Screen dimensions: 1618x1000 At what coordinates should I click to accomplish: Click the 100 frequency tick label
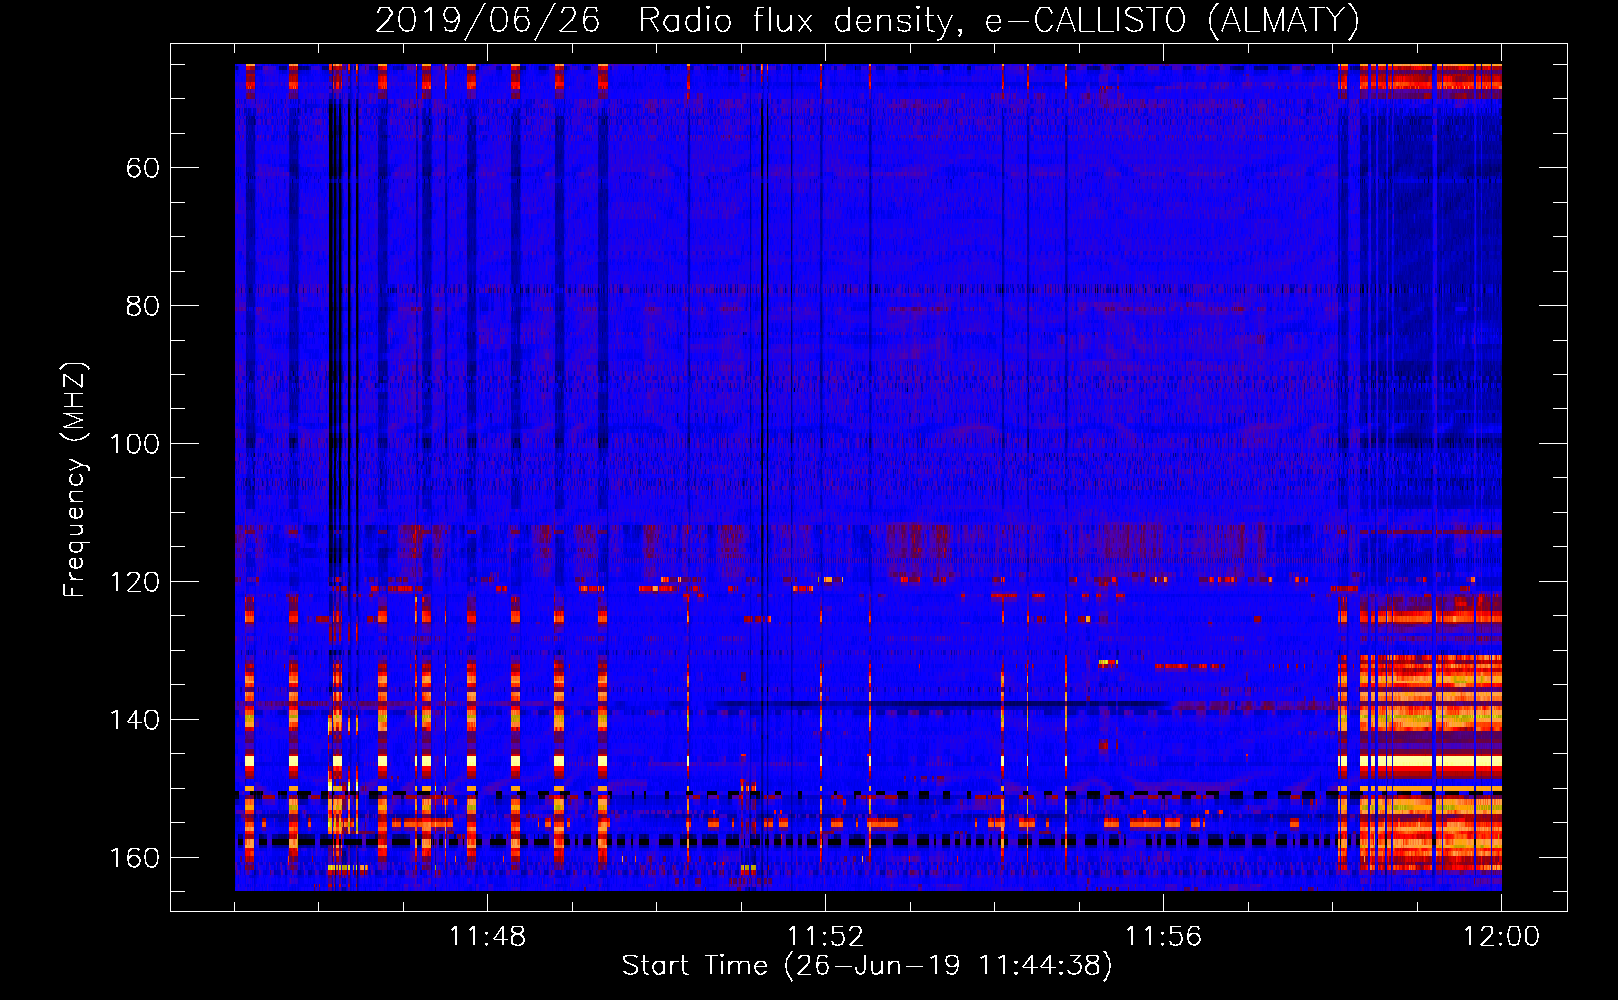coord(134,444)
